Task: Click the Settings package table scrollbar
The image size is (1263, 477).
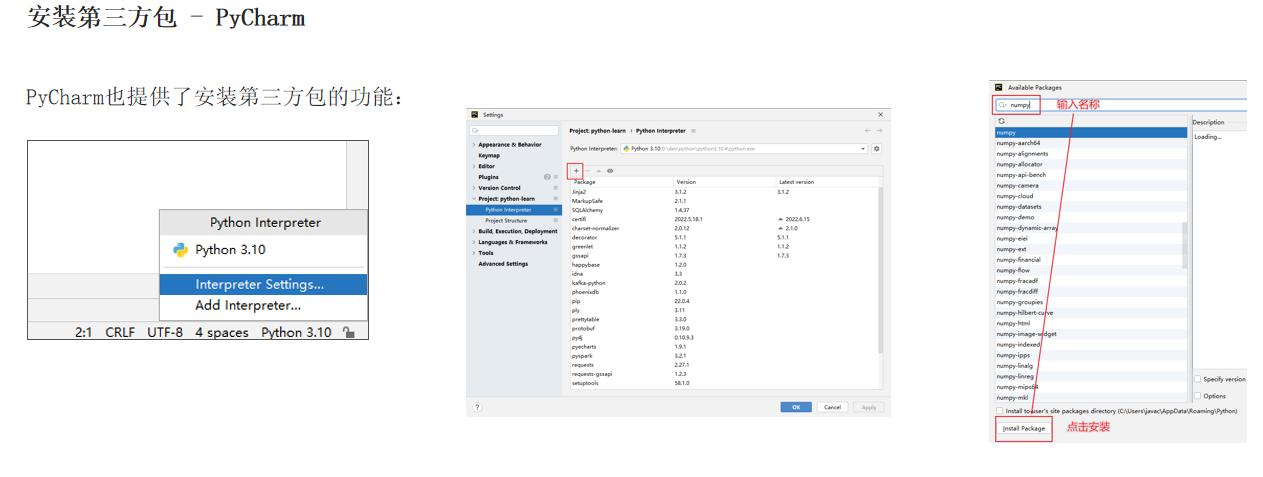Action: point(880,270)
